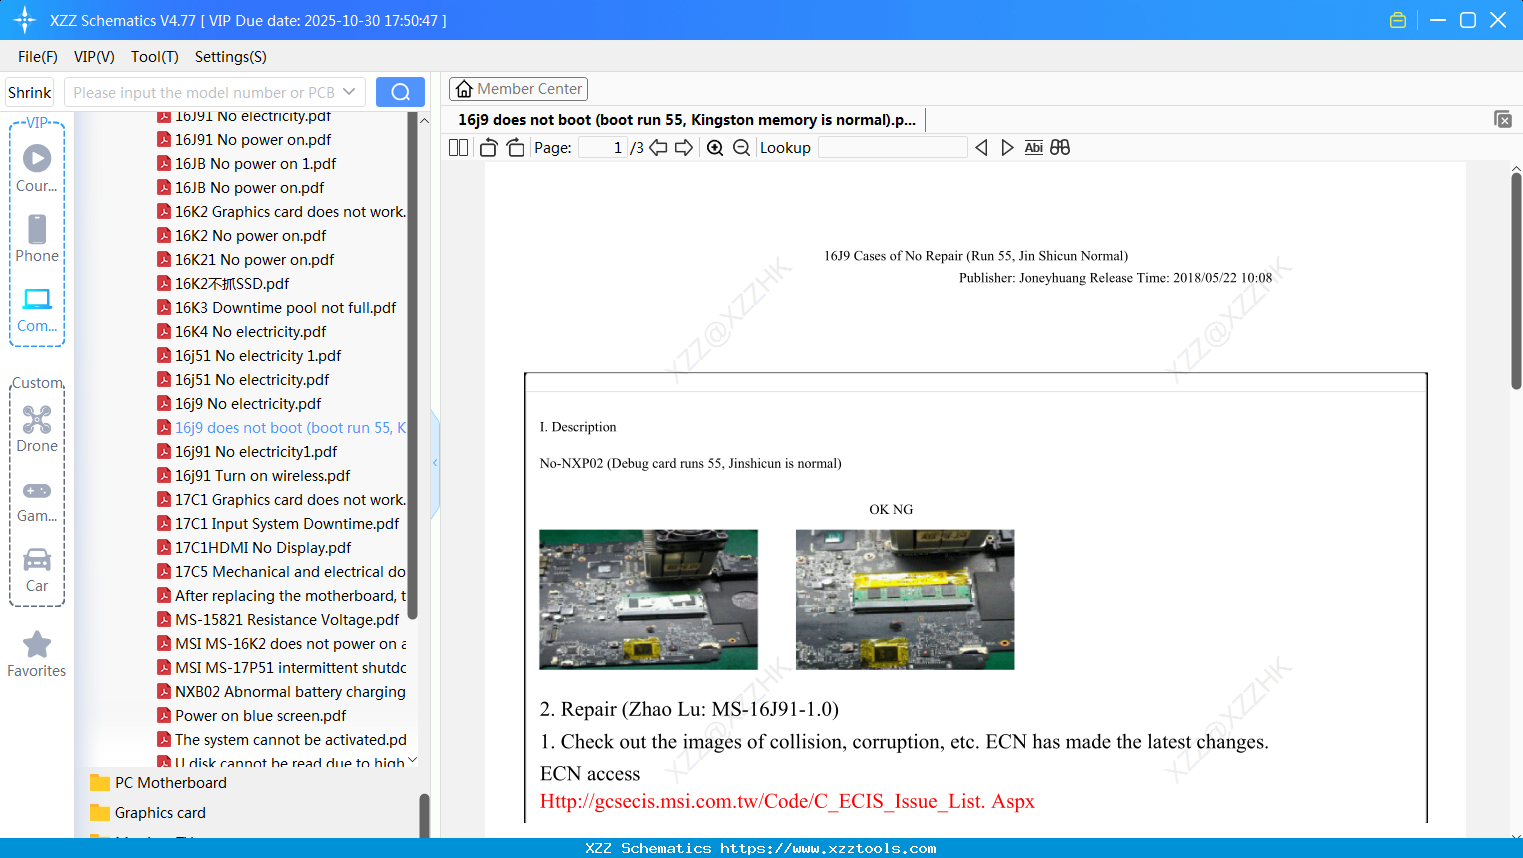Click the OK board photo thumbnail

pos(648,599)
